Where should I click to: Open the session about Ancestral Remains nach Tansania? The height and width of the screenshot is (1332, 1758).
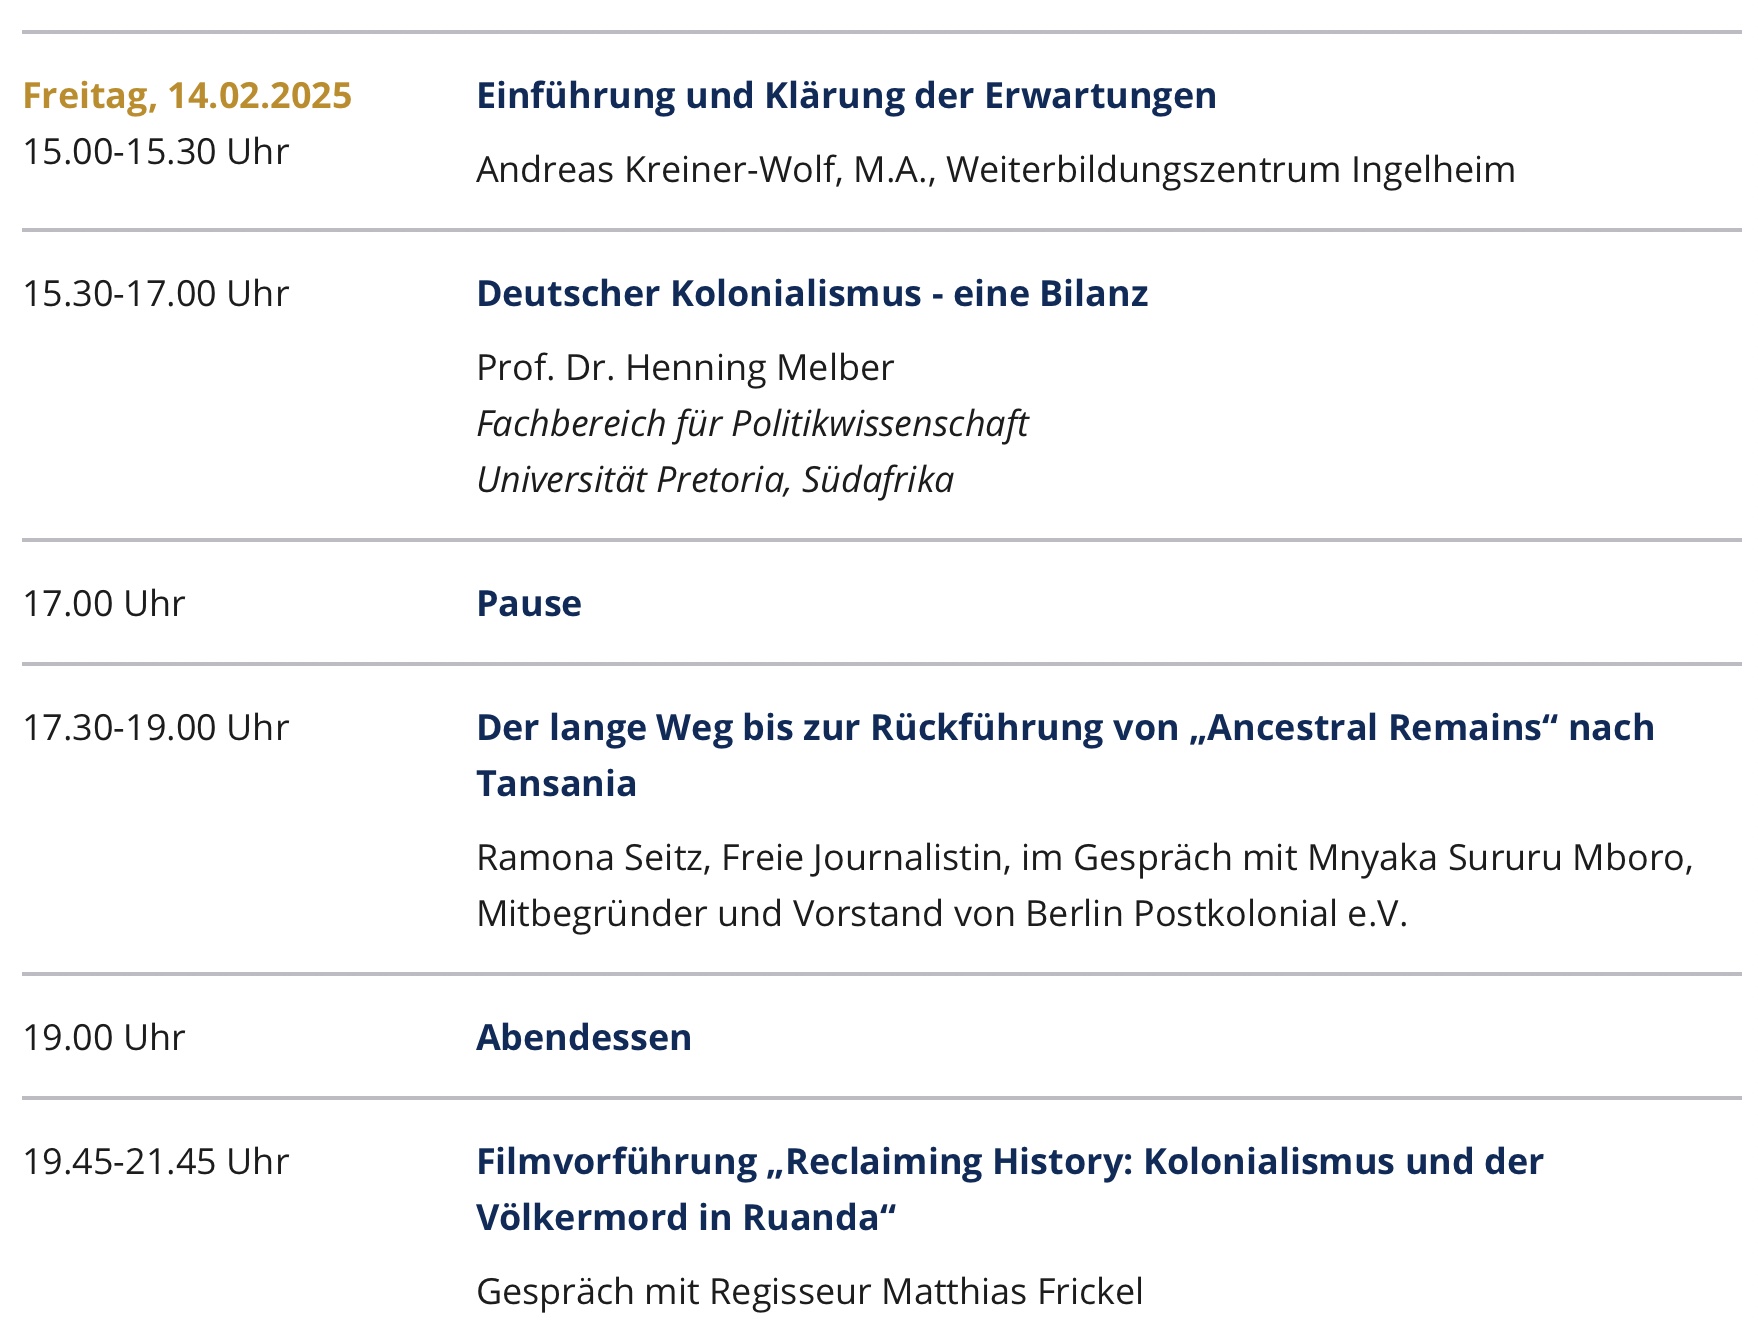point(1065,728)
